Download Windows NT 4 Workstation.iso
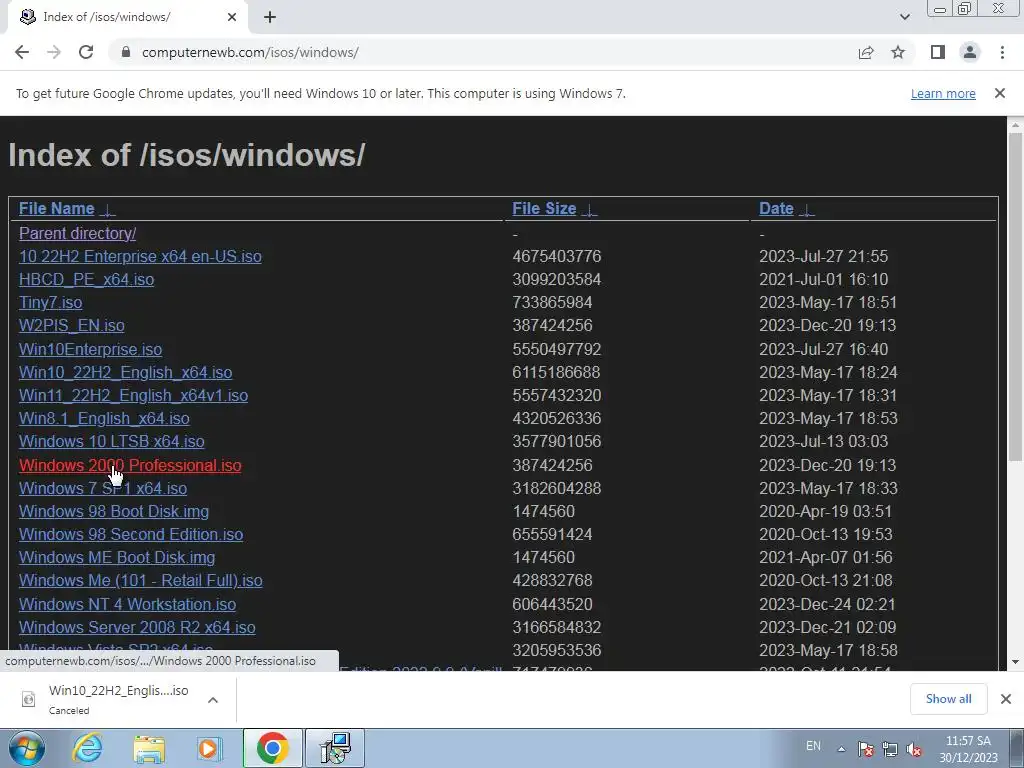The height and width of the screenshot is (768, 1024). coord(127,604)
